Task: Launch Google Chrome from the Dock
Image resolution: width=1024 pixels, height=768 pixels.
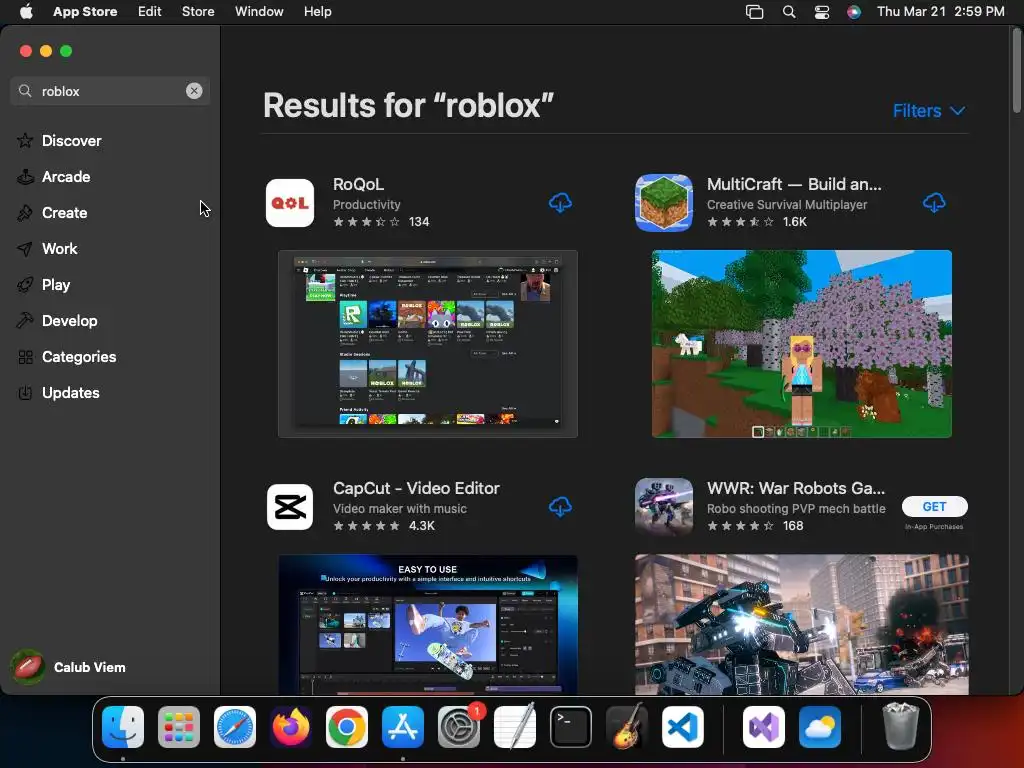Action: 347,727
